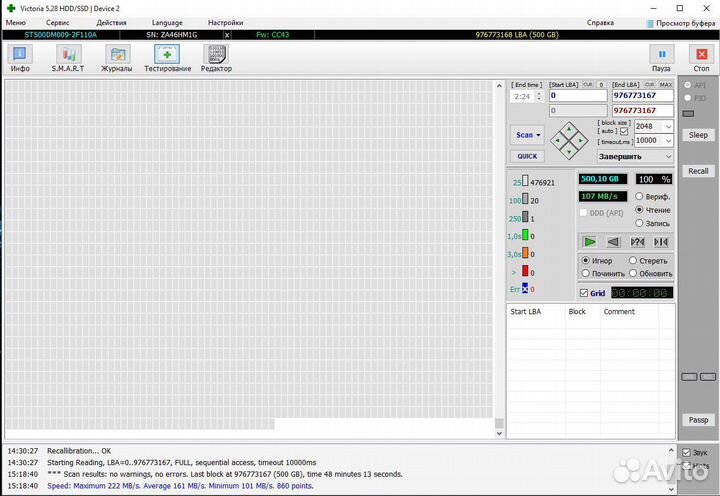Open the Сервис menu
720x496 pixels.
[x=57, y=22]
